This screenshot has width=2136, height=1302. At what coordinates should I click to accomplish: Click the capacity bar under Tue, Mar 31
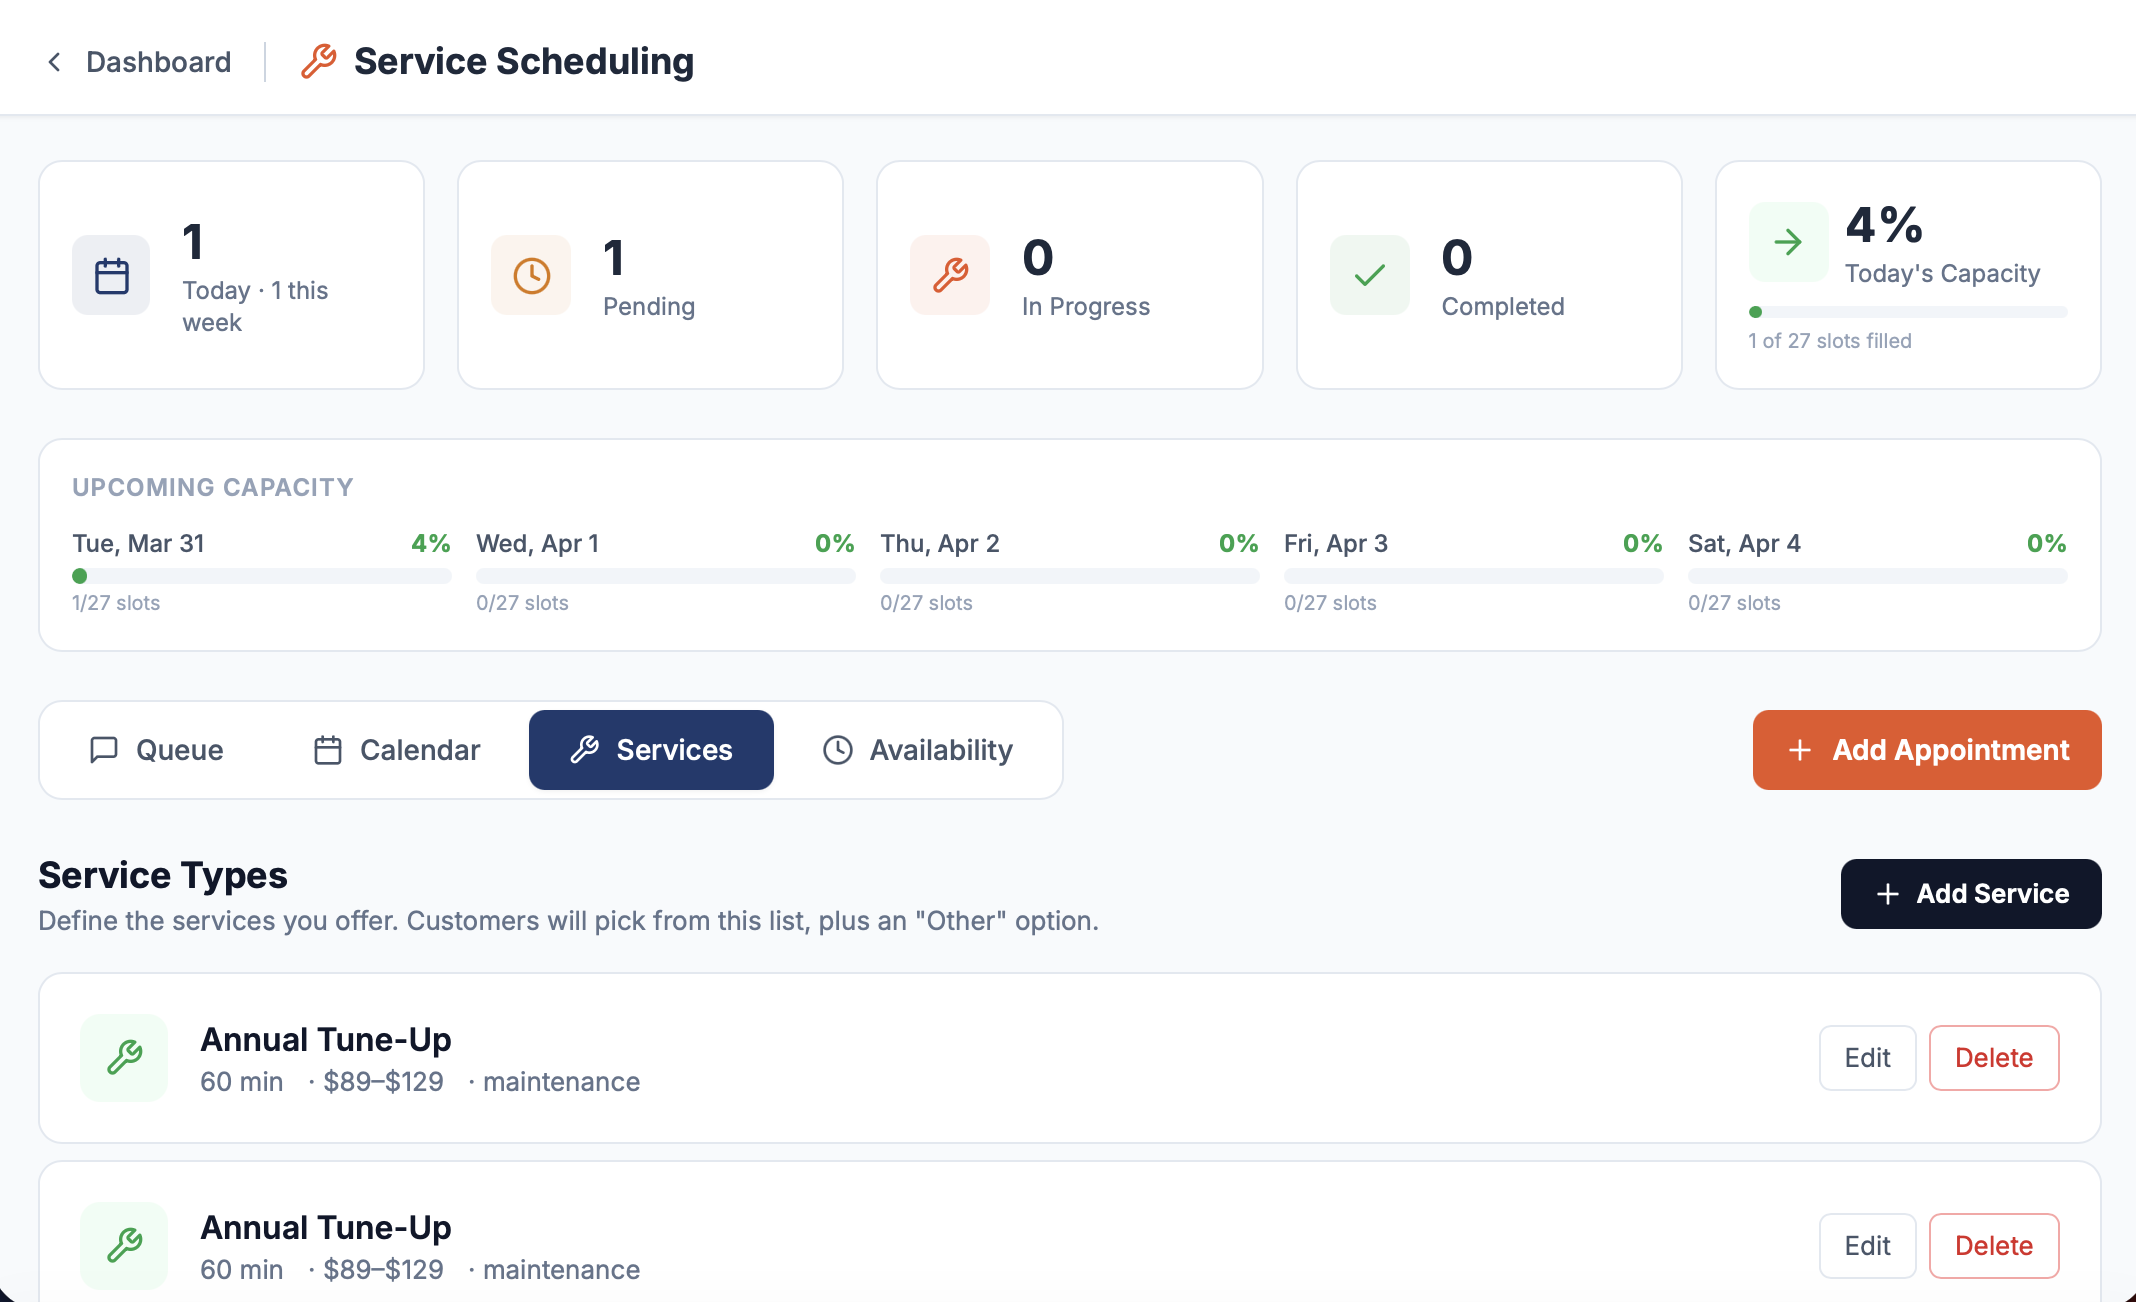click(x=260, y=576)
